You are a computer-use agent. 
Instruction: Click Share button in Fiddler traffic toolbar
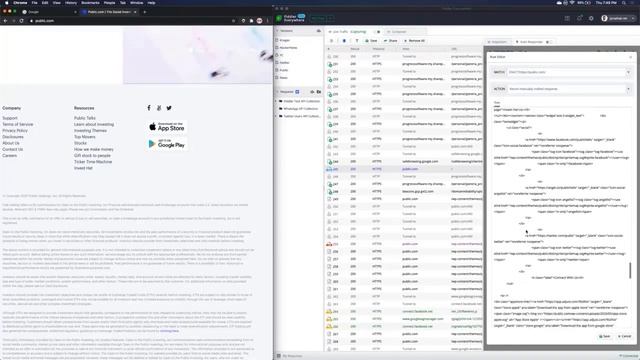391,41
